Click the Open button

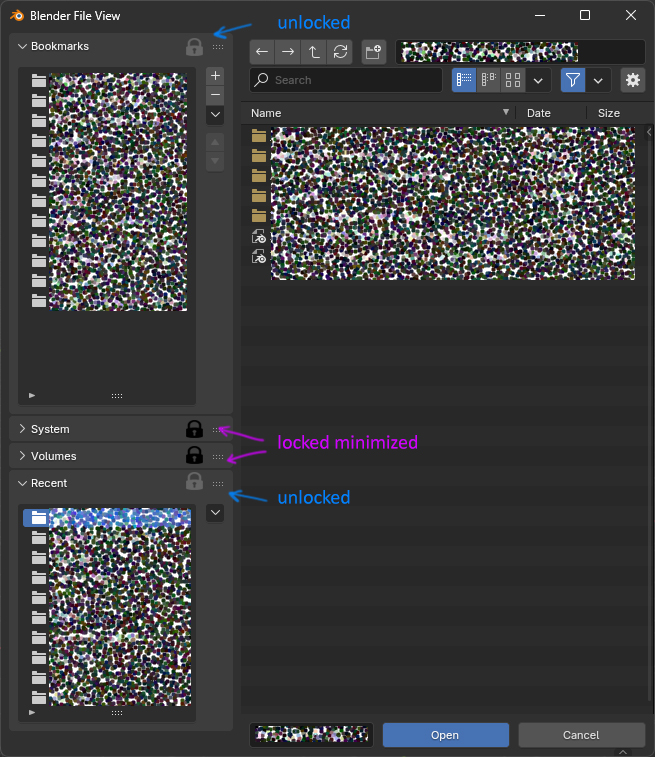coord(446,735)
